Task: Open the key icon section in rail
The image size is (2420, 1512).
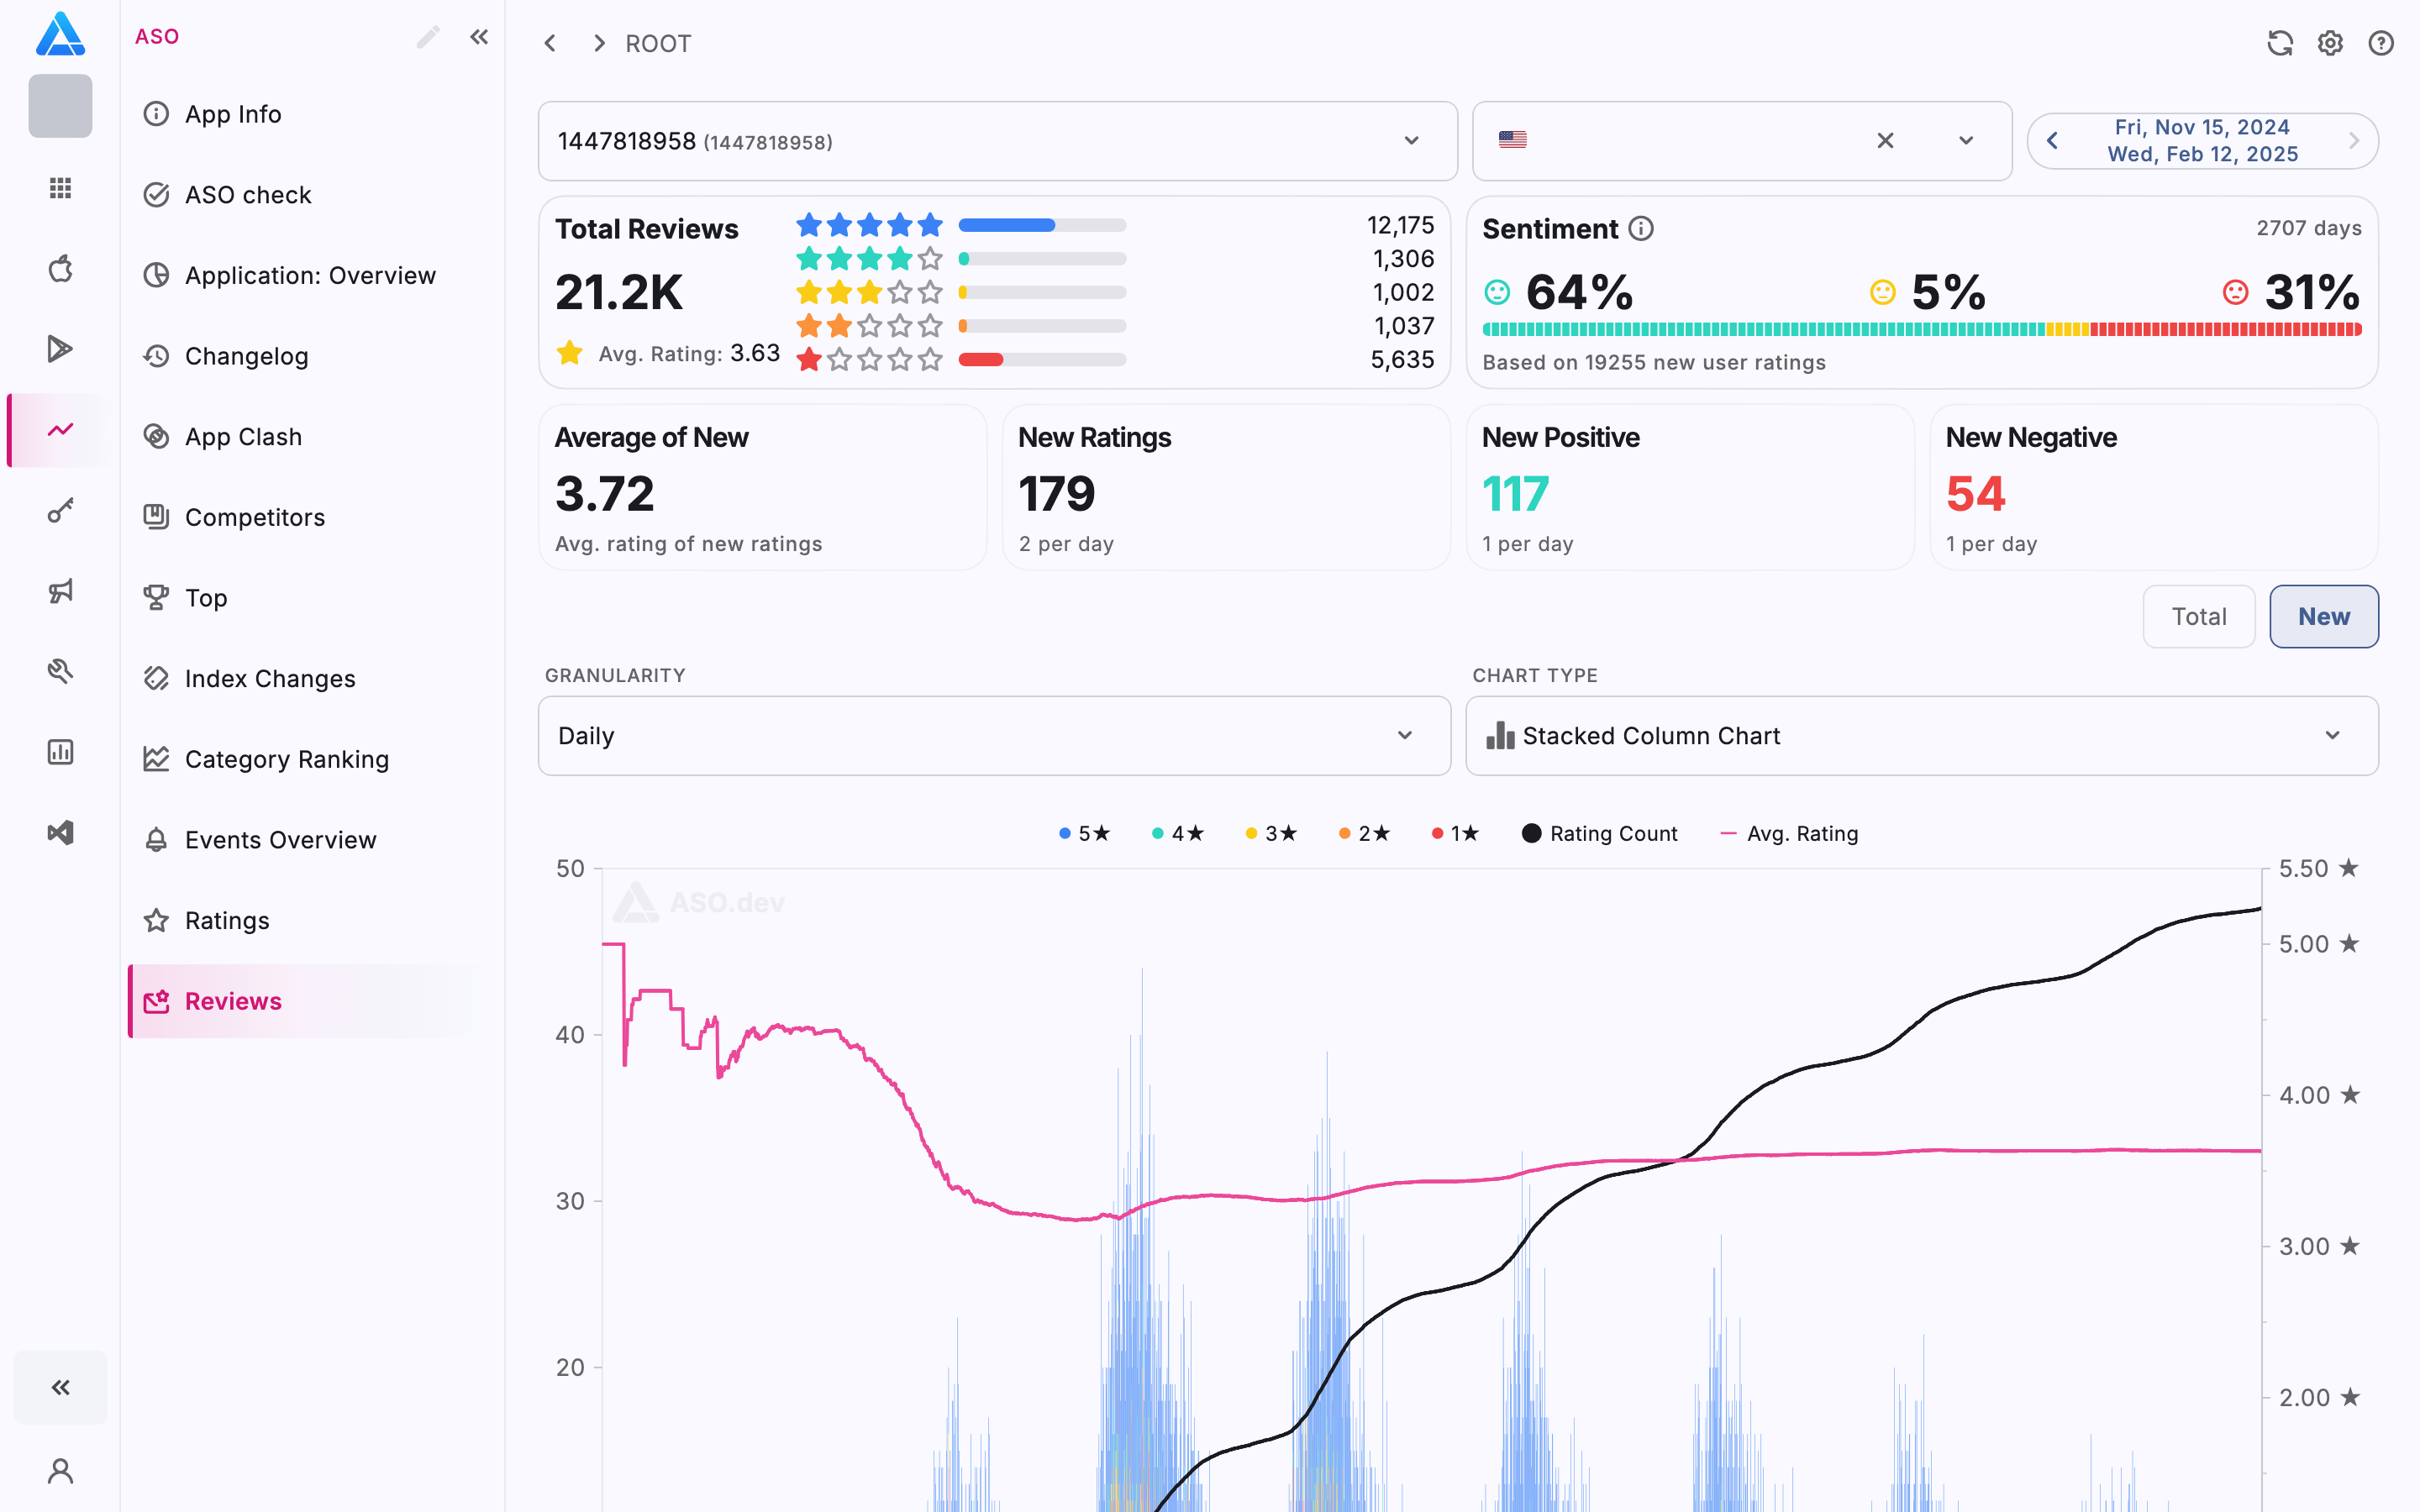Action: coord(60,511)
